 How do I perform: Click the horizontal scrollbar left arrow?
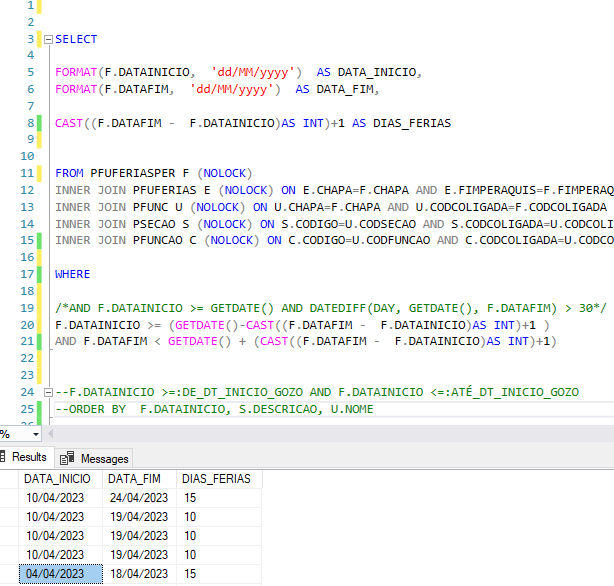[x=51, y=434]
